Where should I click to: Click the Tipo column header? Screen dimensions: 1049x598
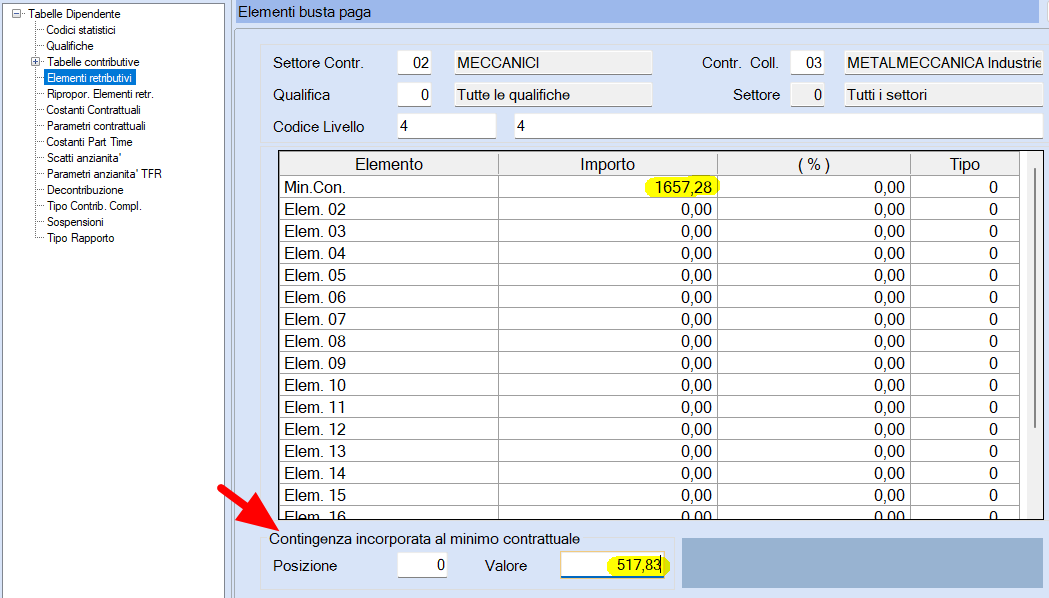(965, 165)
